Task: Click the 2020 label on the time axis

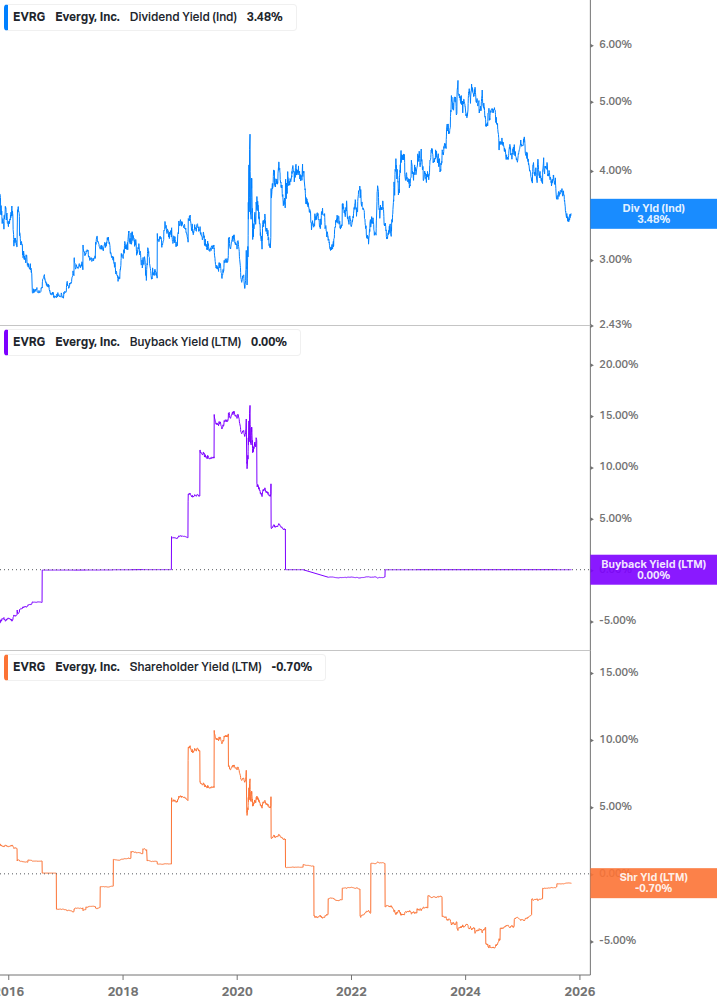Action: coord(237,992)
